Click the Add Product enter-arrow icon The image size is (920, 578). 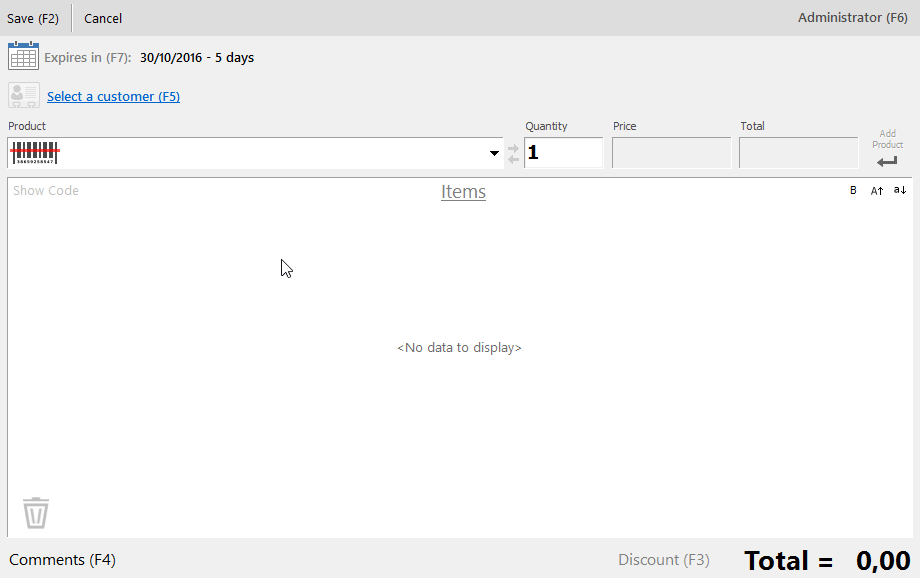[x=887, y=161]
